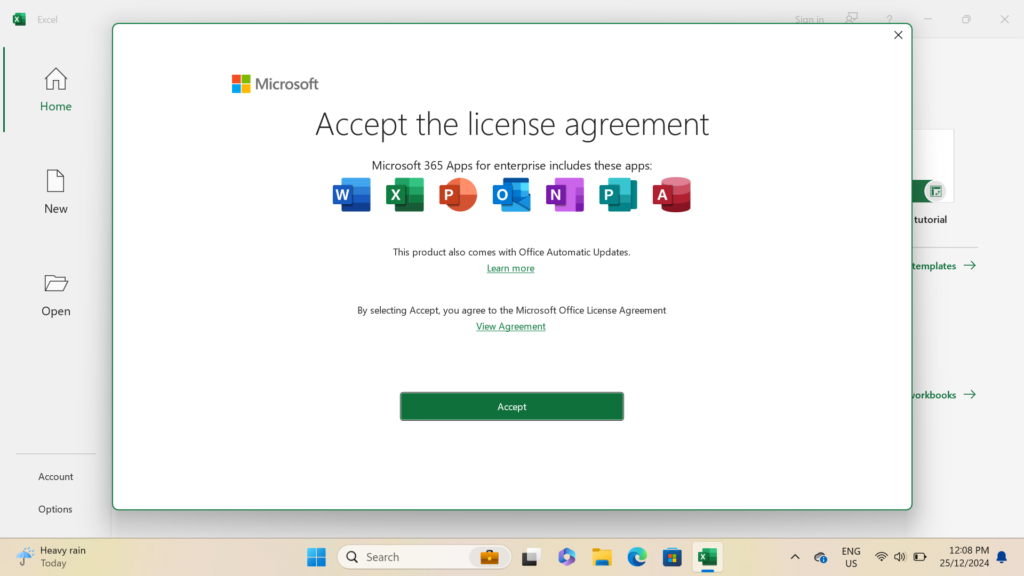1024x576 pixels.
Task: Go to Home in Excel sidebar
Action: pyautogui.click(x=56, y=90)
